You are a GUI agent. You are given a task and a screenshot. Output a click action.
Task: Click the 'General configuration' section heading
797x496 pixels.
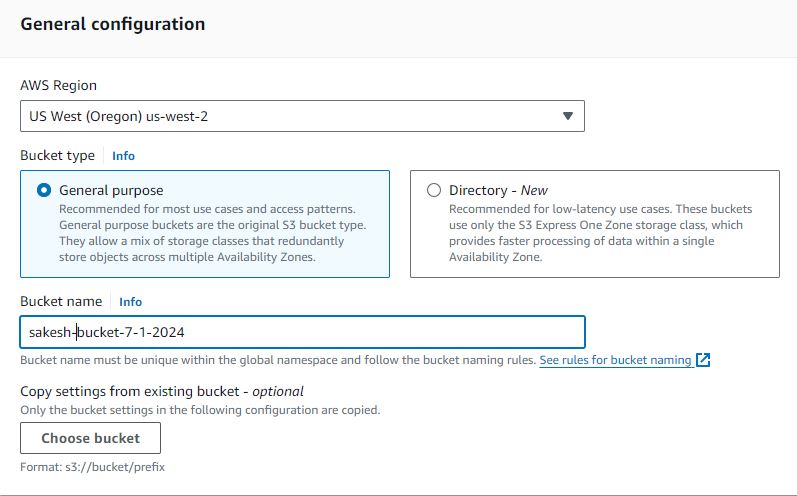pos(113,24)
